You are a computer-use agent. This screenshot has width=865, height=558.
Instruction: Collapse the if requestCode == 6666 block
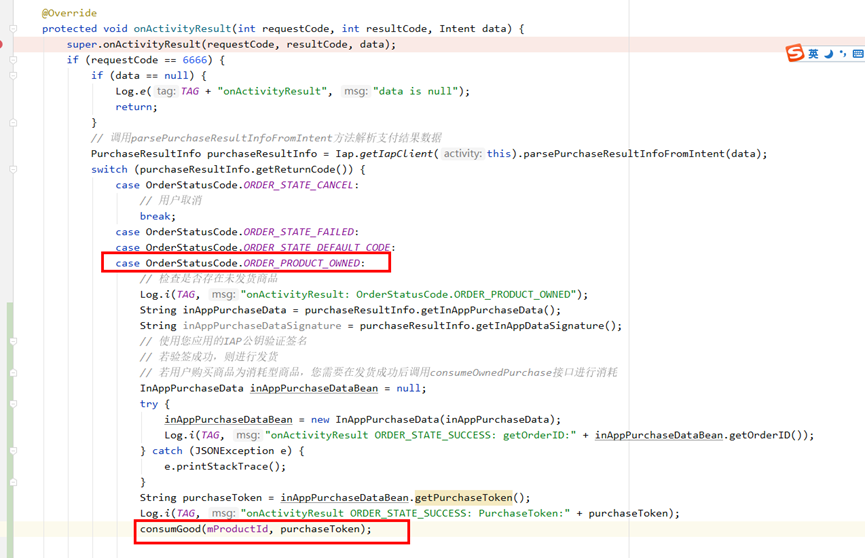(x=13, y=60)
